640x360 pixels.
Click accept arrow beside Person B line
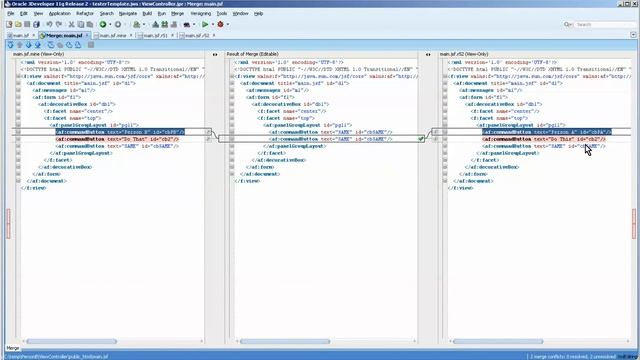[x=209, y=132]
